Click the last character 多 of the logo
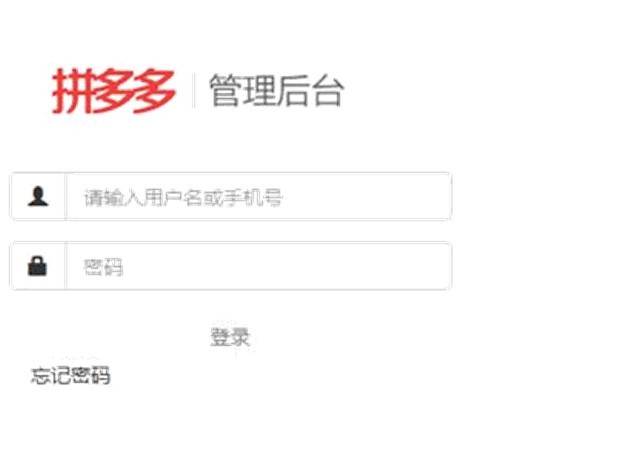 [x=154, y=91]
